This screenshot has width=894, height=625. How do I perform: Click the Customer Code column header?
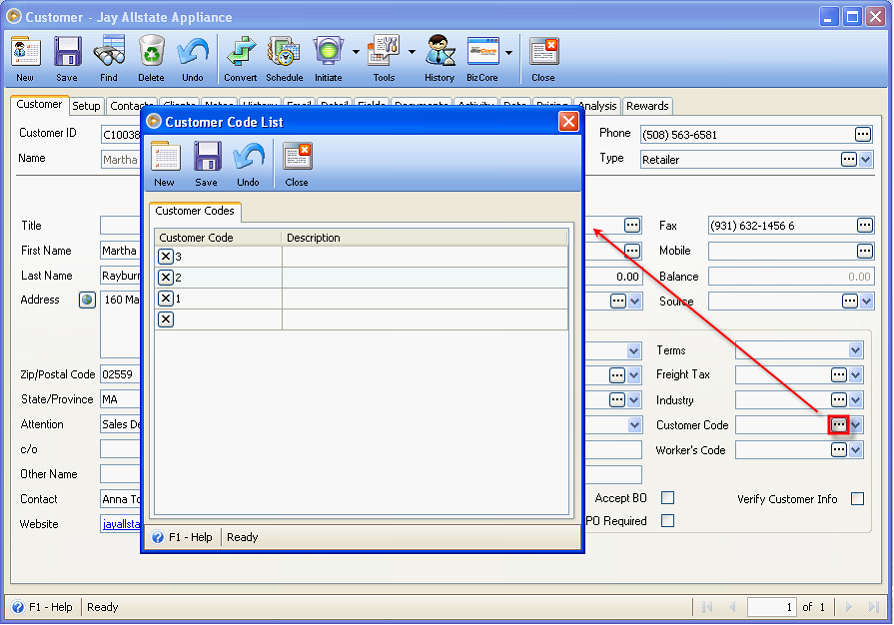click(218, 238)
